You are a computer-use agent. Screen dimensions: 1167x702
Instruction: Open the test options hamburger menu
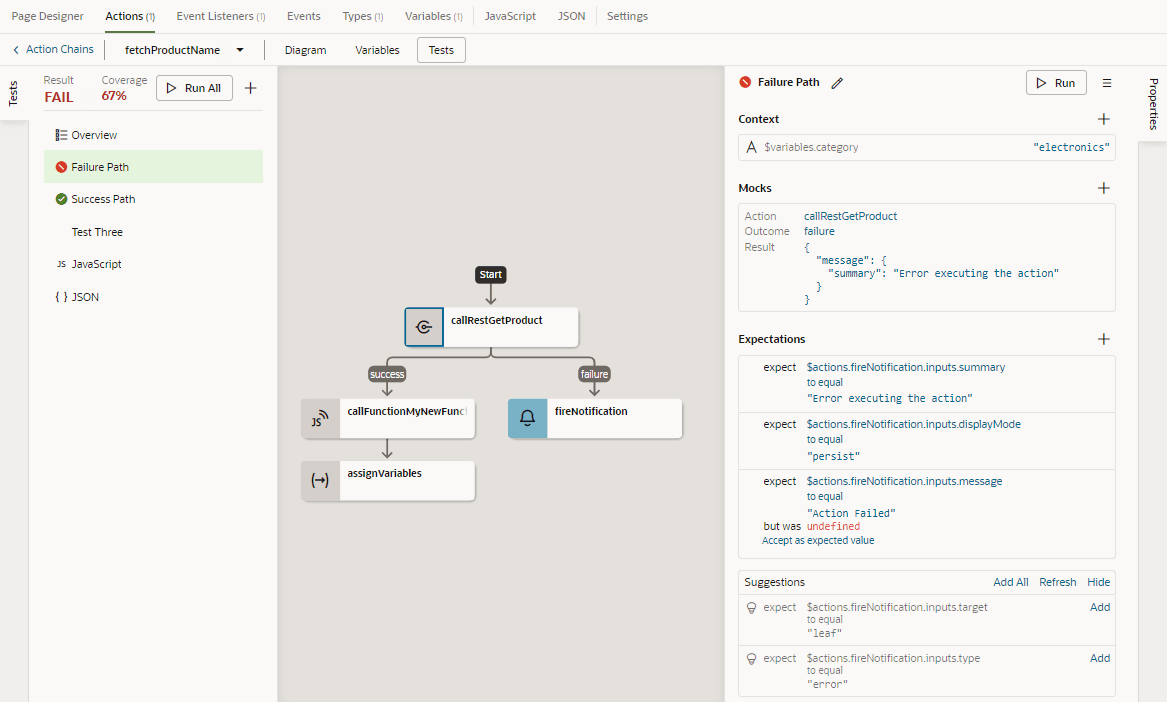tap(1107, 83)
